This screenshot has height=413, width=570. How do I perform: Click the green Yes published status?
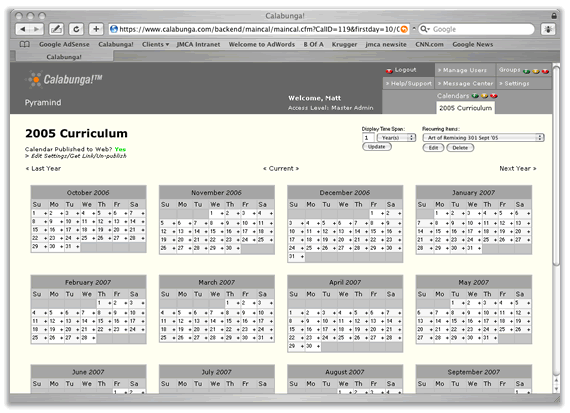click(x=120, y=149)
